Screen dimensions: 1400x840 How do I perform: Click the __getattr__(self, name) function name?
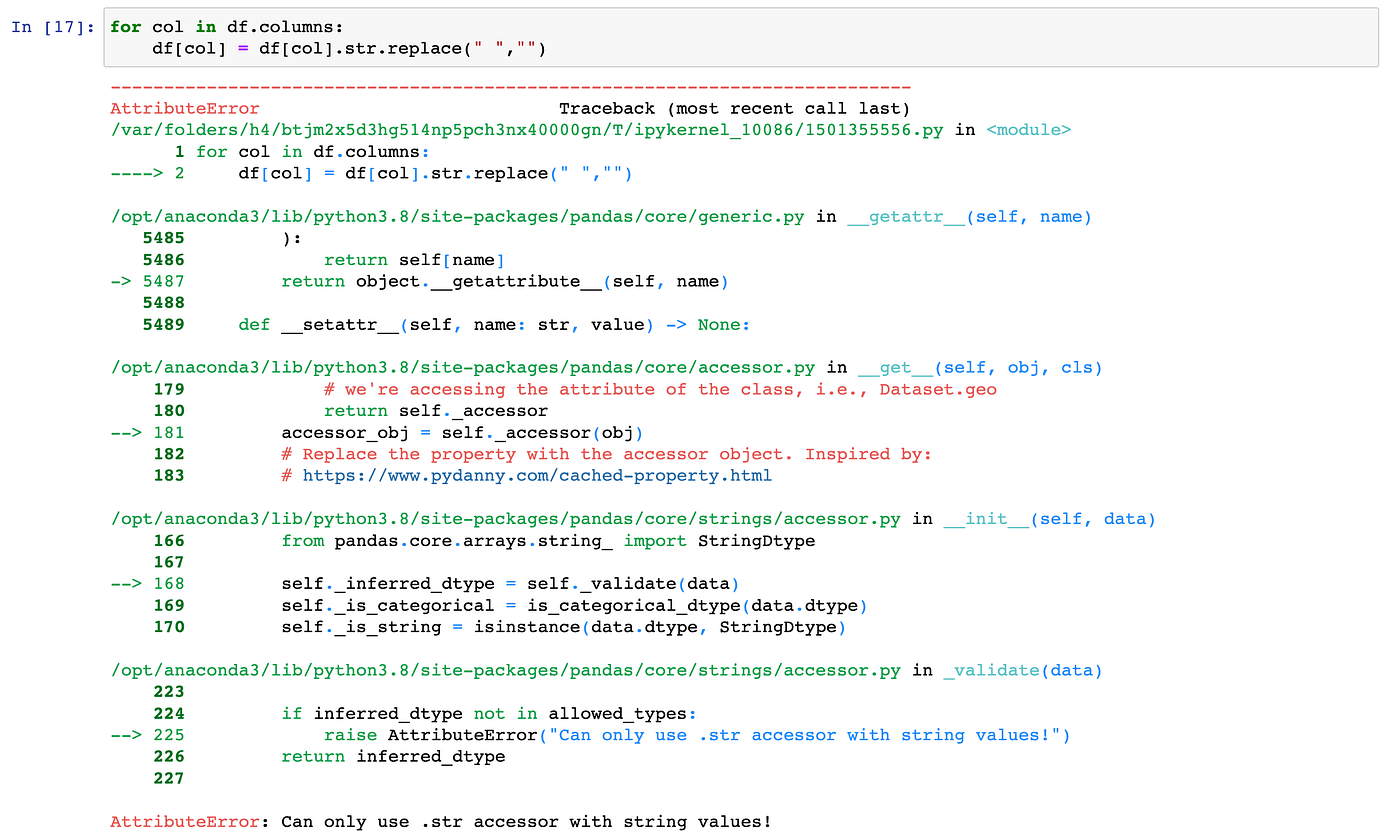tap(969, 217)
